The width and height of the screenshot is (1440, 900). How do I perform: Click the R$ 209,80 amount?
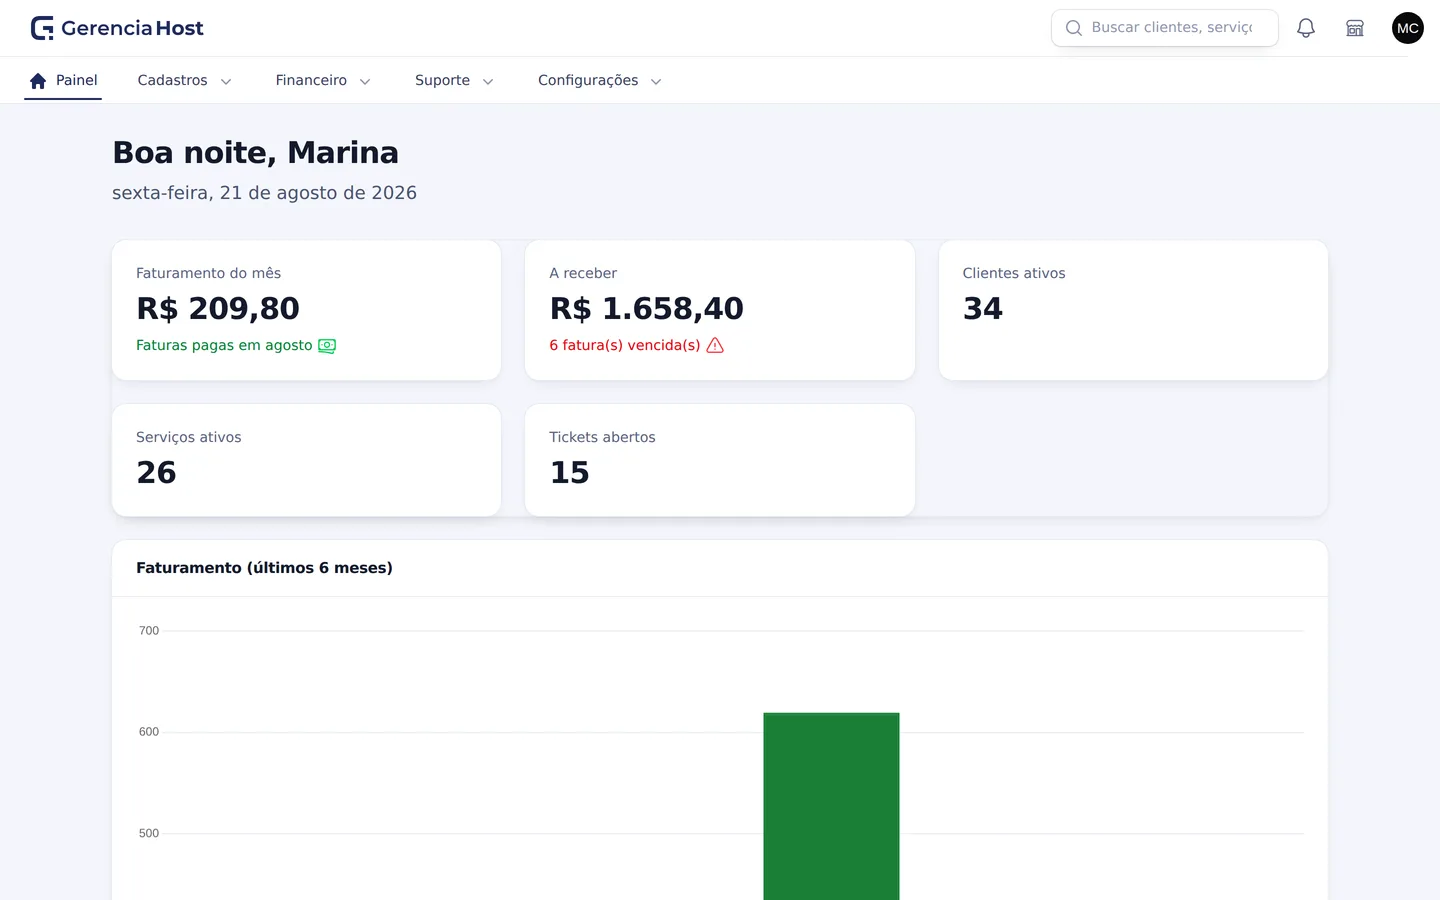218,308
